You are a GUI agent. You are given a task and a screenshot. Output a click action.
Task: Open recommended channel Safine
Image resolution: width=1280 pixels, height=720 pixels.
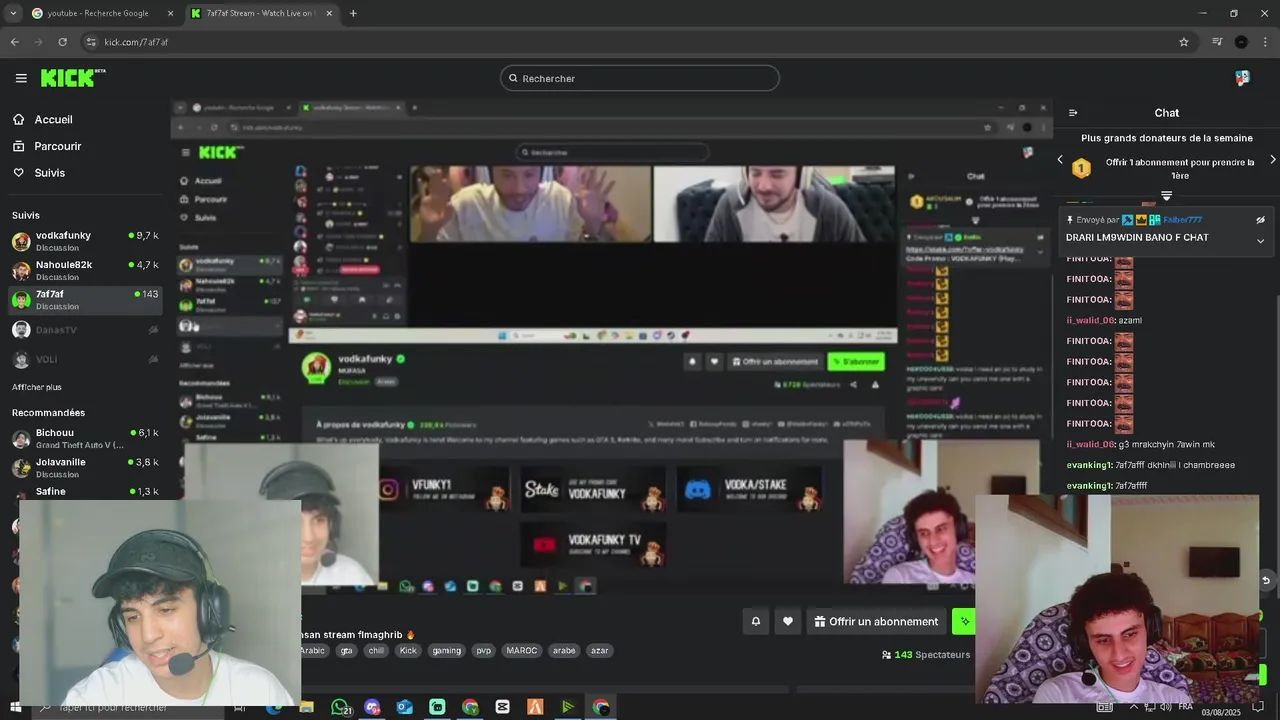(x=85, y=492)
